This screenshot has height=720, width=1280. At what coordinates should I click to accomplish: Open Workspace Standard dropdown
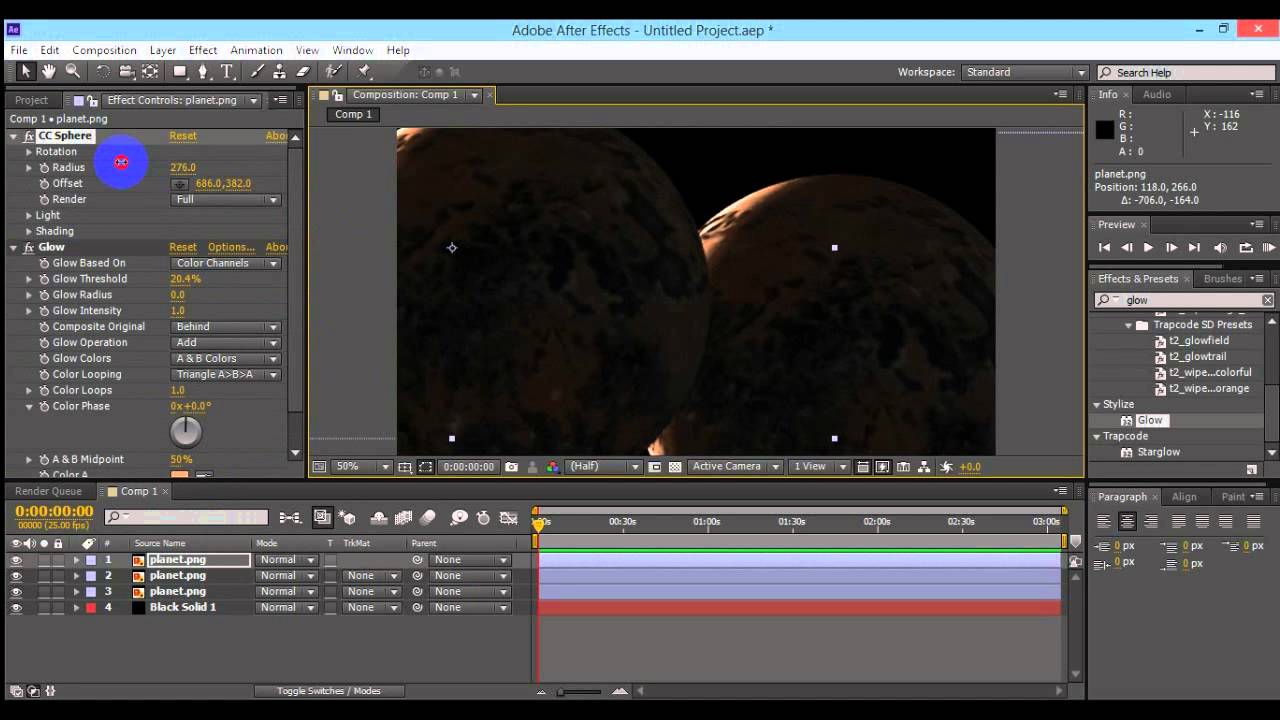1025,72
